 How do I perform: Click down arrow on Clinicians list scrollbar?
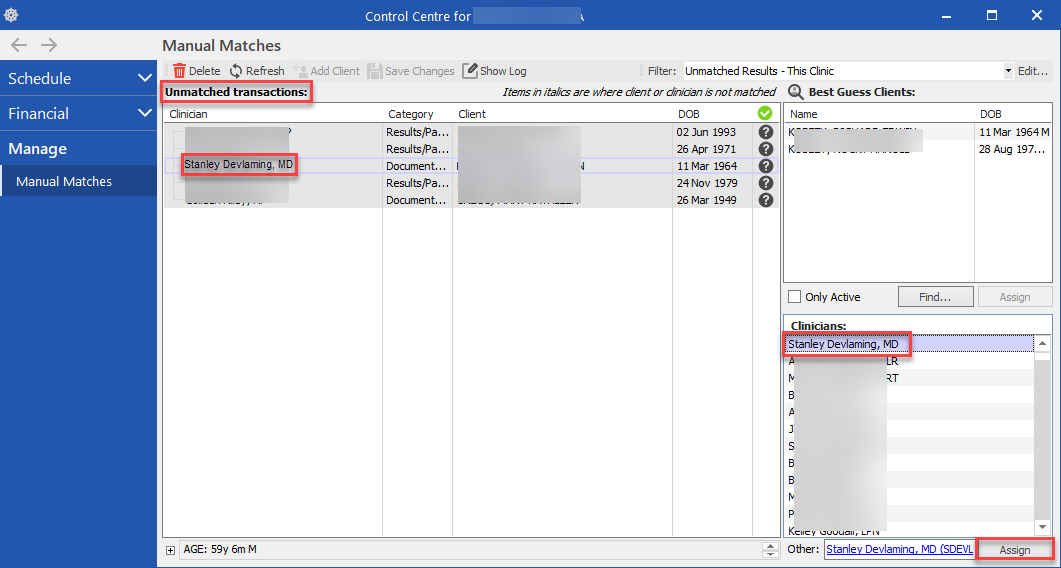click(1042, 527)
